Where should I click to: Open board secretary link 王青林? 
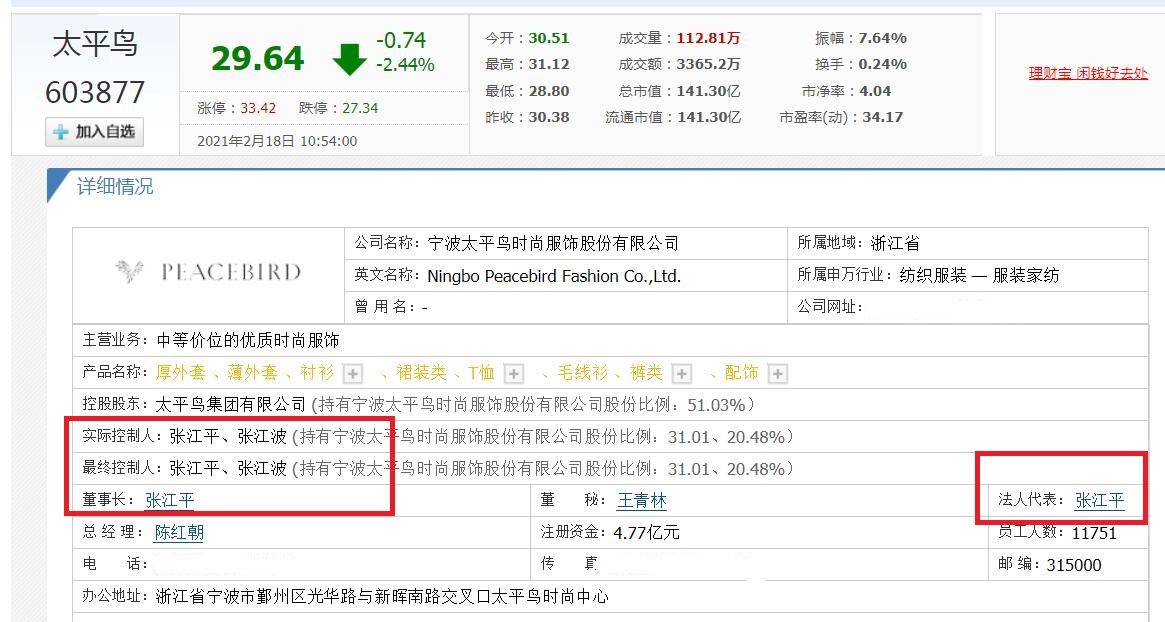[641, 500]
